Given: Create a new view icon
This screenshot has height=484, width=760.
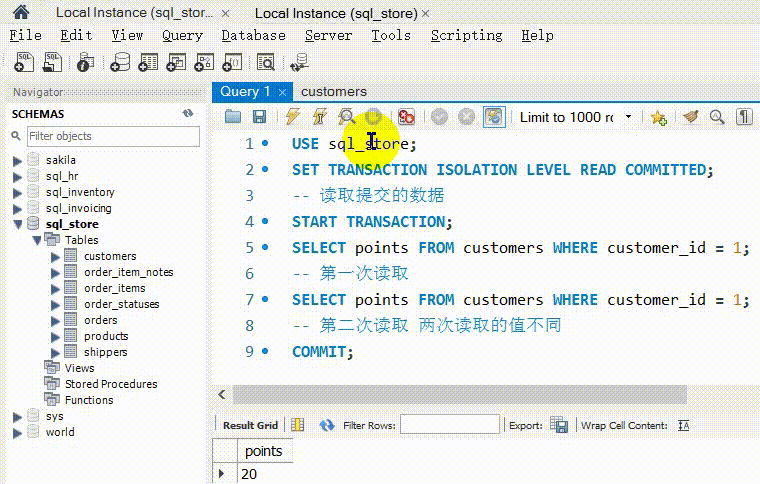Looking at the screenshot, I should click(x=176, y=62).
